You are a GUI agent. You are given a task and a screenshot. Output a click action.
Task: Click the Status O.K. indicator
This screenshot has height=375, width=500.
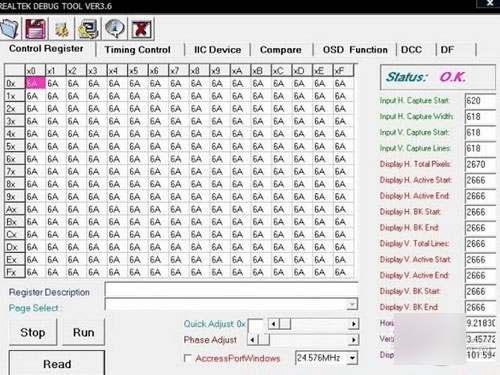pyautogui.click(x=438, y=77)
